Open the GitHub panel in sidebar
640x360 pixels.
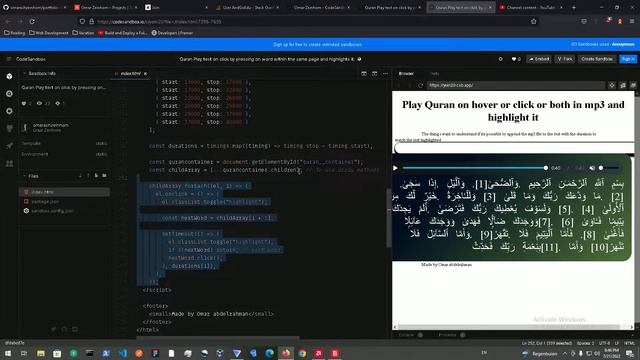click(x=9, y=128)
